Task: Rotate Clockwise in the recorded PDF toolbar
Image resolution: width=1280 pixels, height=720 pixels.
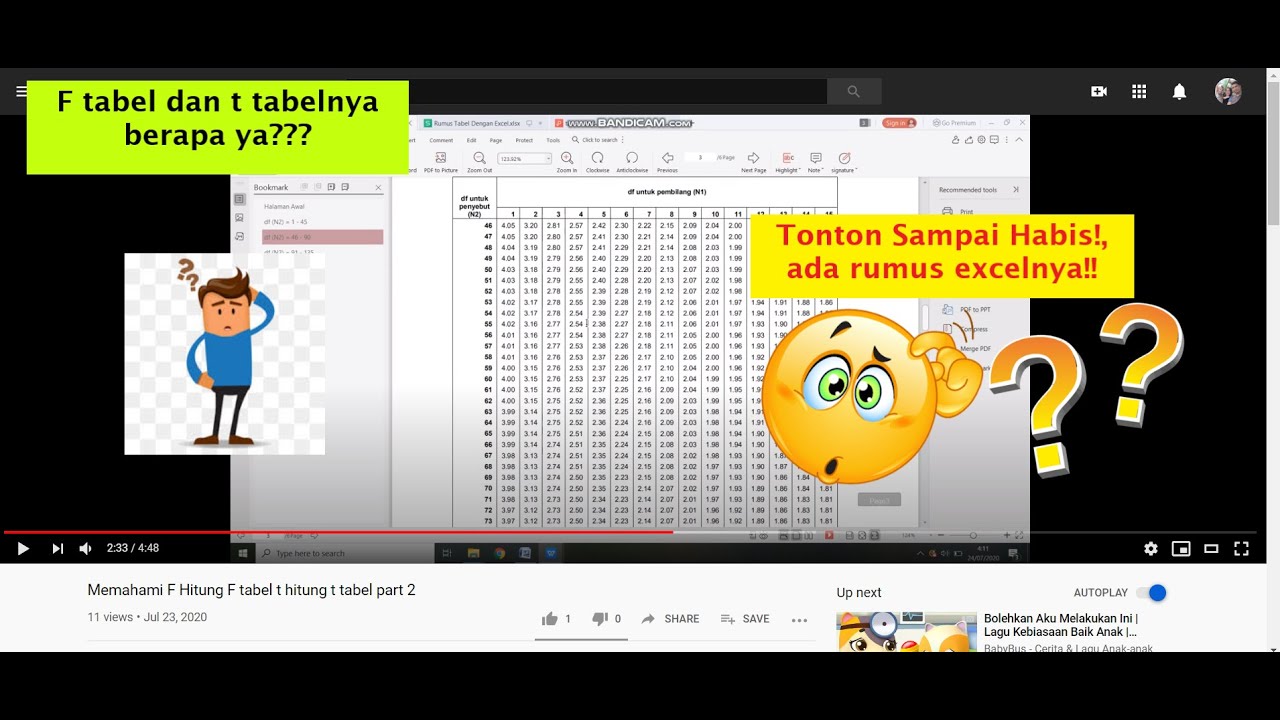Action: pos(597,162)
